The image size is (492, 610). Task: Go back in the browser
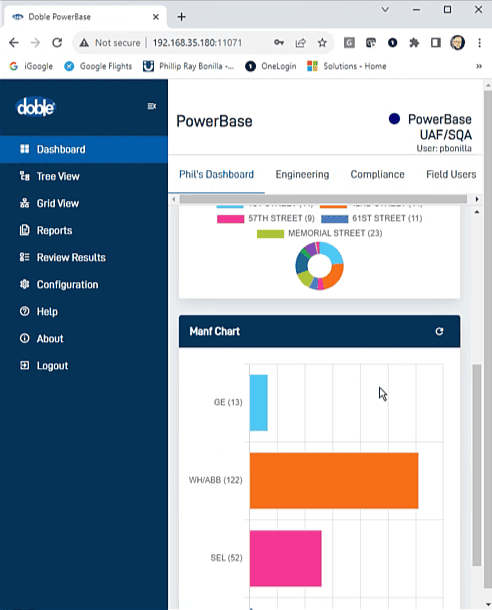tap(14, 43)
